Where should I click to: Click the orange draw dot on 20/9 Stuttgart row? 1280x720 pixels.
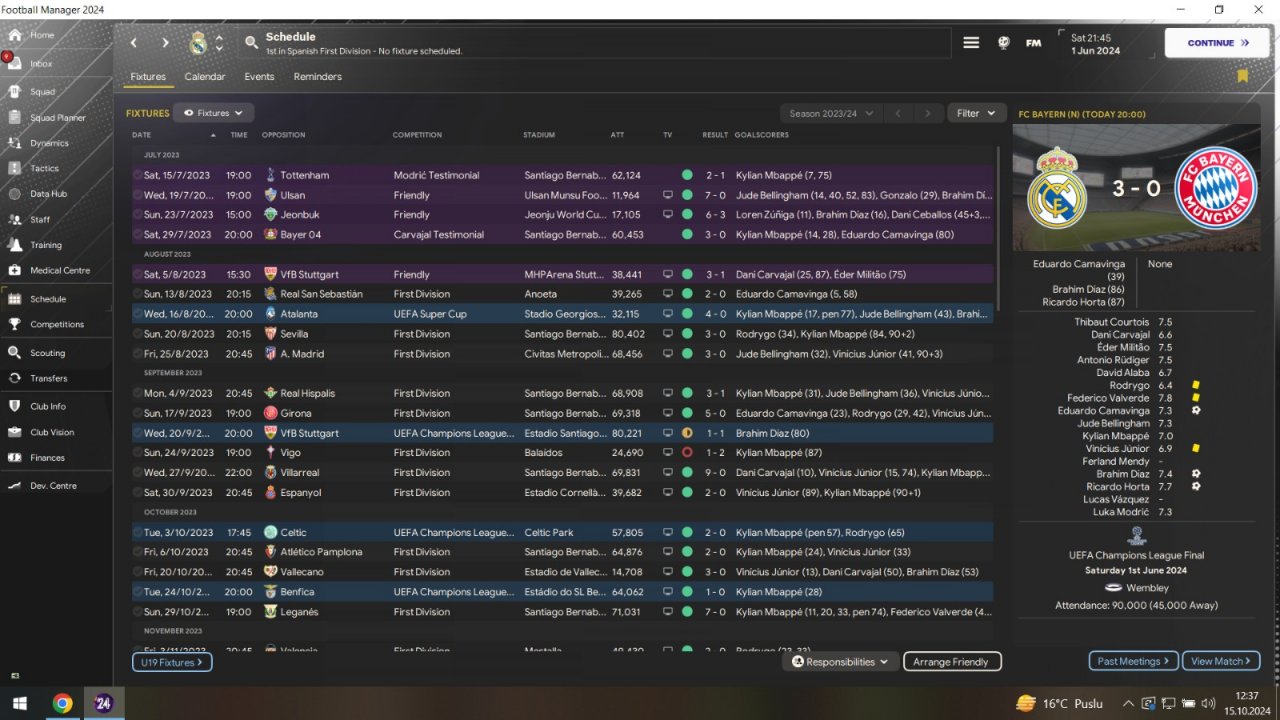click(x=687, y=433)
